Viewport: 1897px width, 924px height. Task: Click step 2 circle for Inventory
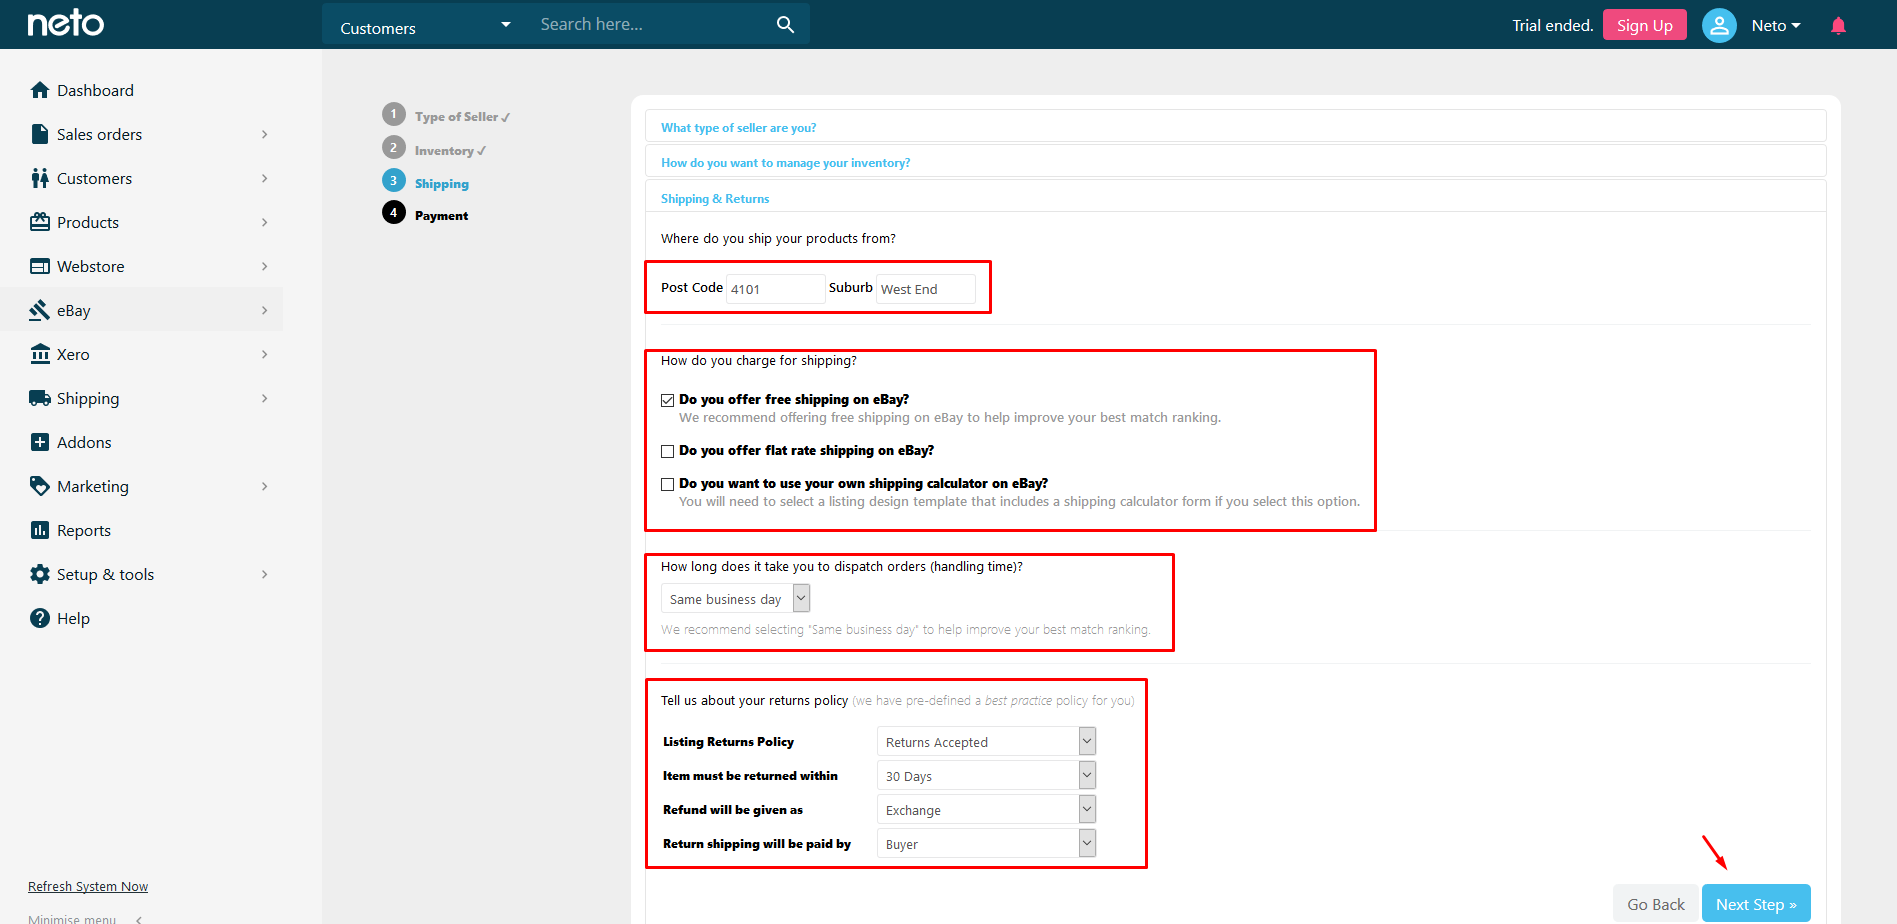click(394, 147)
